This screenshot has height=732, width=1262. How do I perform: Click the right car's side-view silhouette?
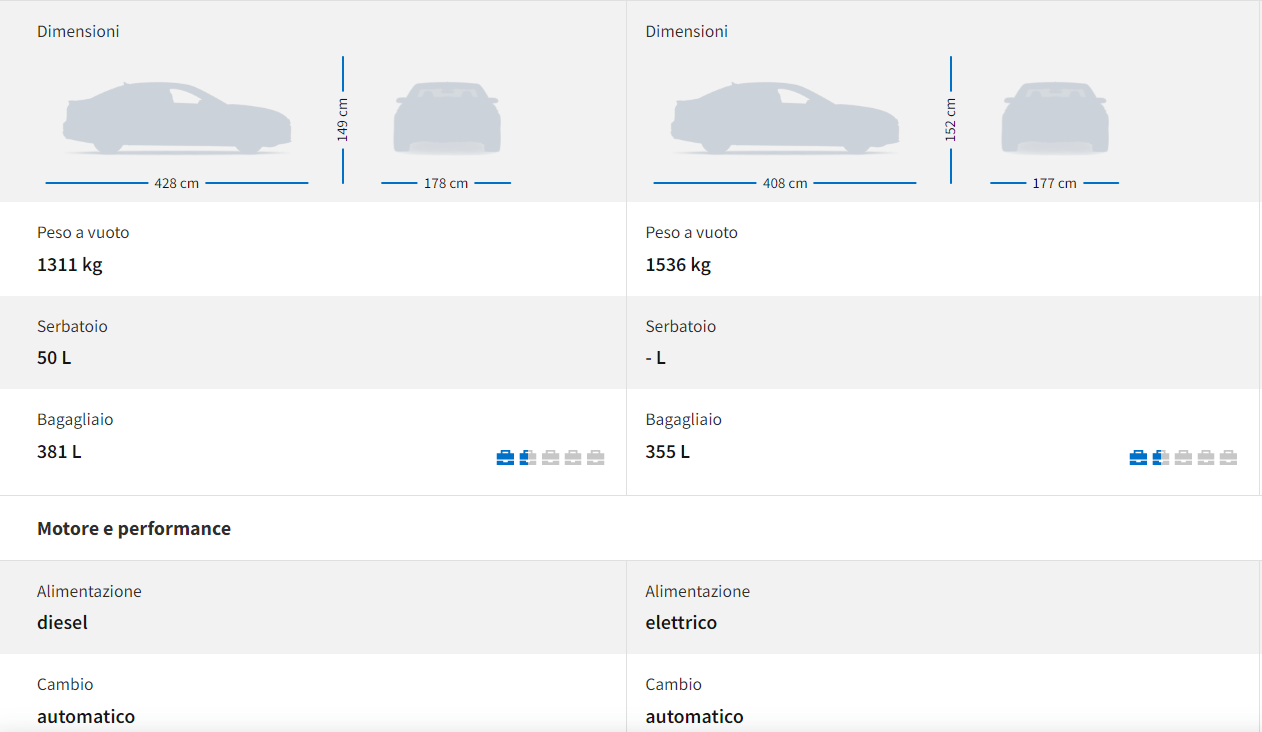(785, 118)
